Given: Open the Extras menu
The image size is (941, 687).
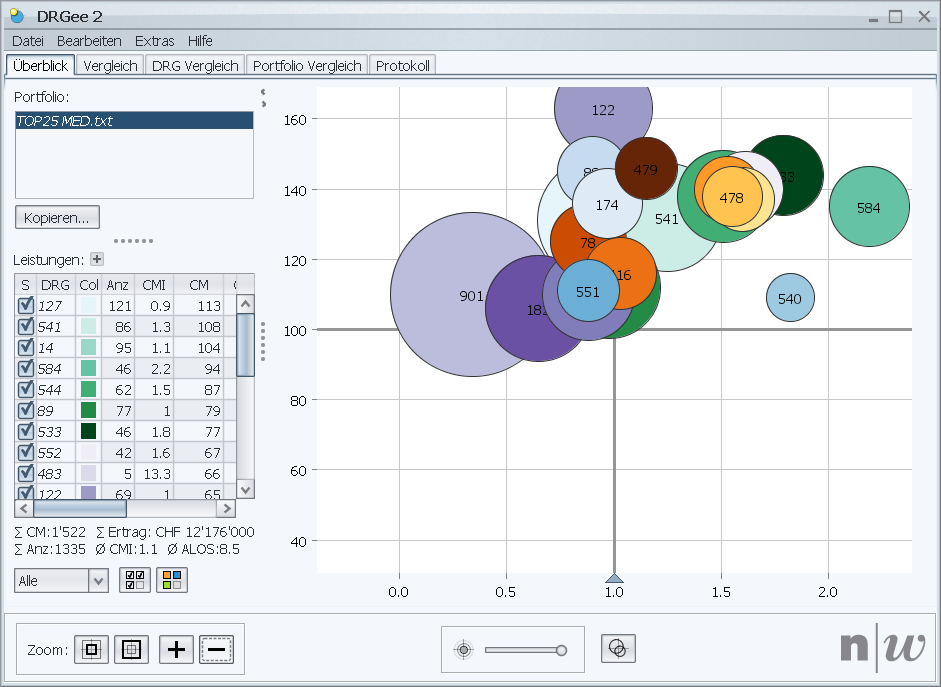Looking at the screenshot, I should (154, 41).
